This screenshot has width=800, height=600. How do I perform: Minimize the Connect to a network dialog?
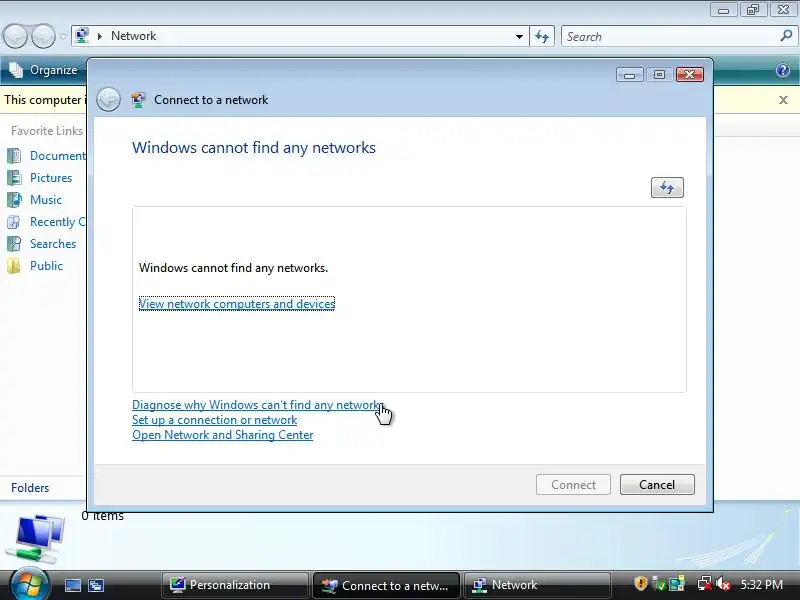(x=629, y=75)
